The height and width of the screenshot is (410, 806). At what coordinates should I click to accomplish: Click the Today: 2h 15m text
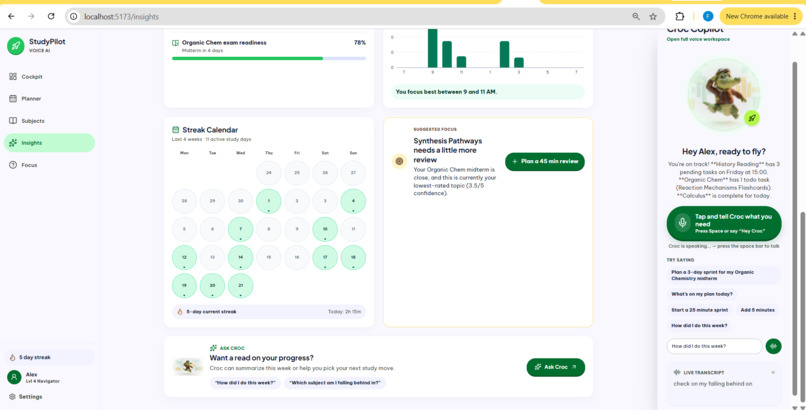[344, 312]
